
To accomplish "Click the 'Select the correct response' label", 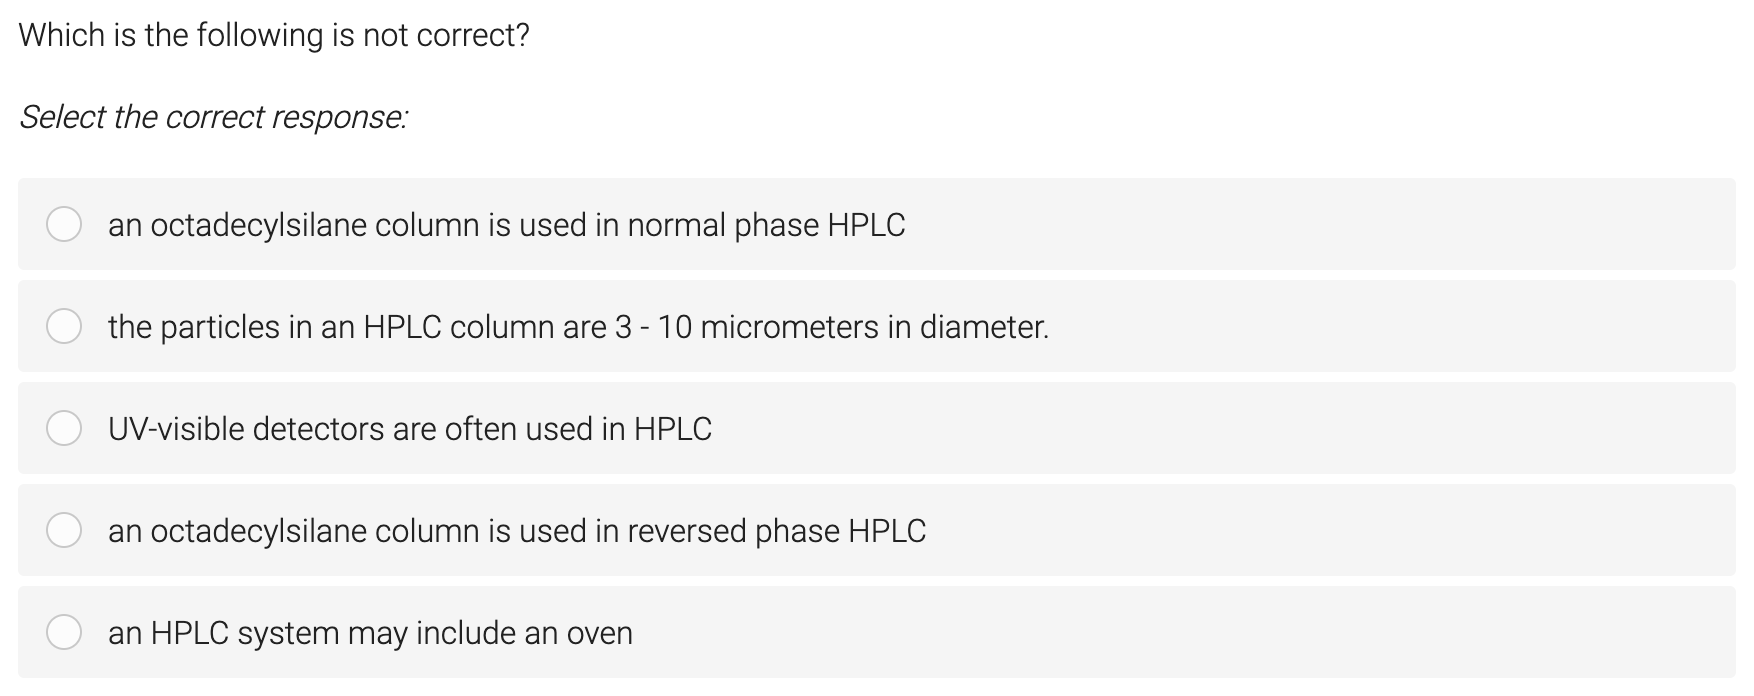I will click(x=214, y=117).
